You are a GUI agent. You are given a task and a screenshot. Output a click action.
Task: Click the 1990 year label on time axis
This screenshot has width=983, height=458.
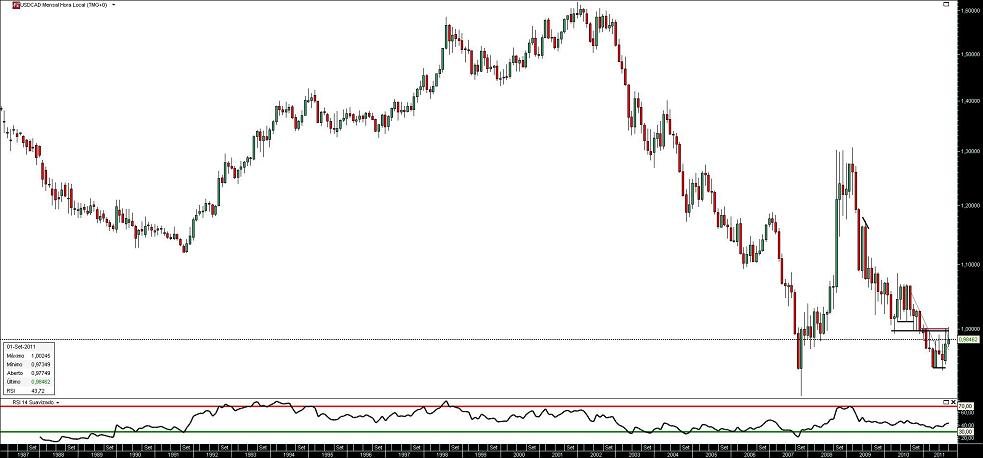tap(134, 454)
